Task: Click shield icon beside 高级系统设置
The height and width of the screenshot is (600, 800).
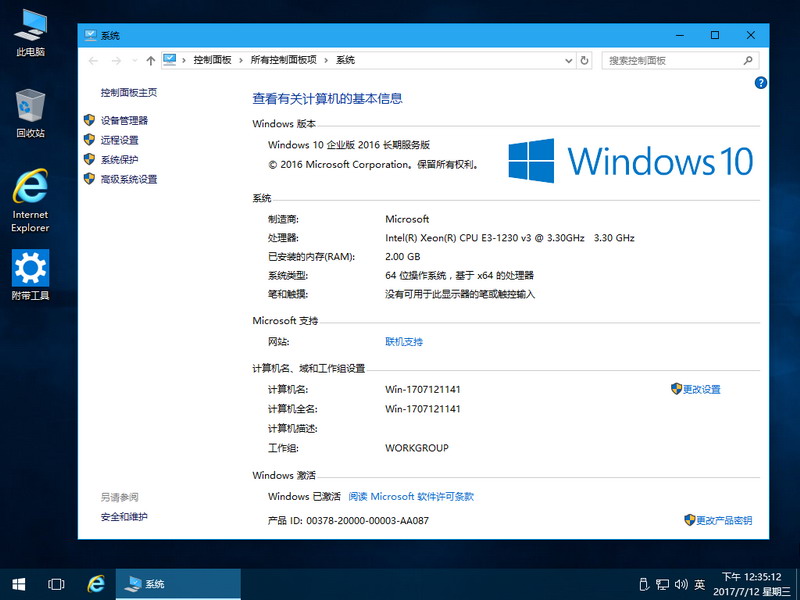Action: click(x=89, y=179)
